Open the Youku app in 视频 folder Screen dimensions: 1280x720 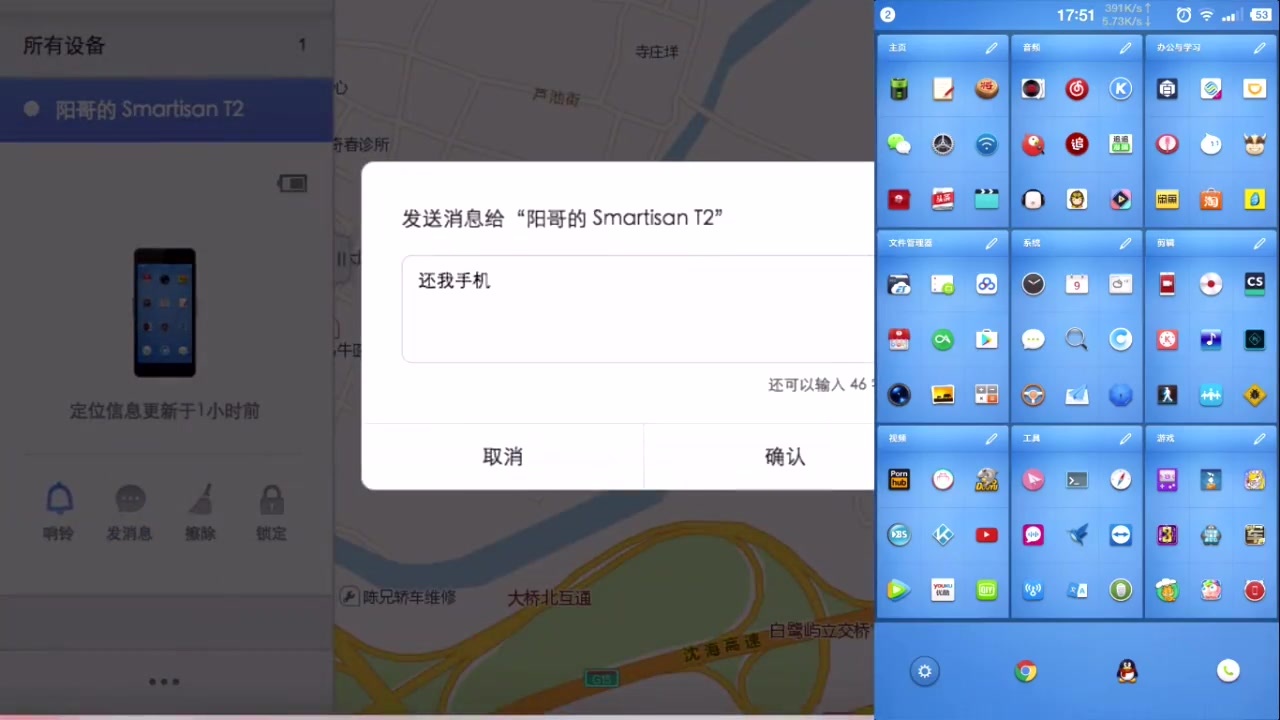[x=943, y=590]
